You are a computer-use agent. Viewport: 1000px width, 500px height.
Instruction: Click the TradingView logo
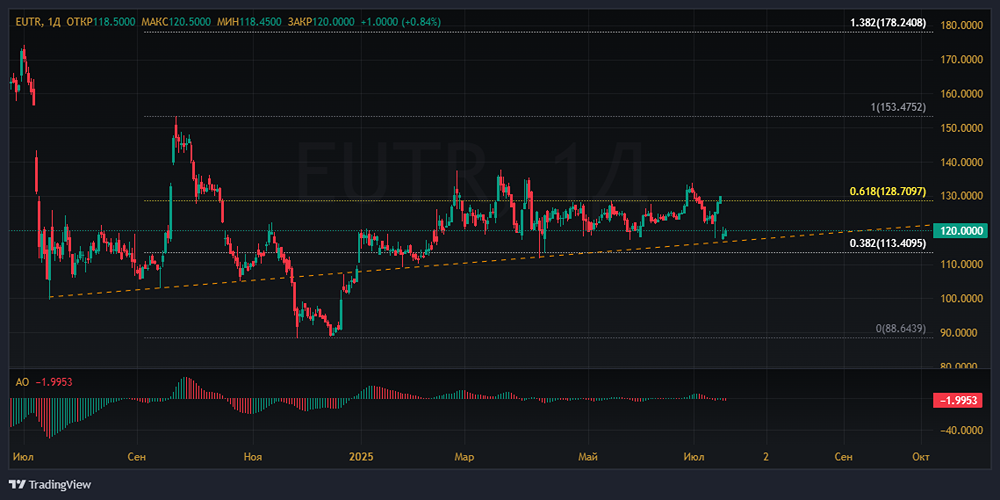click(50, 484)
